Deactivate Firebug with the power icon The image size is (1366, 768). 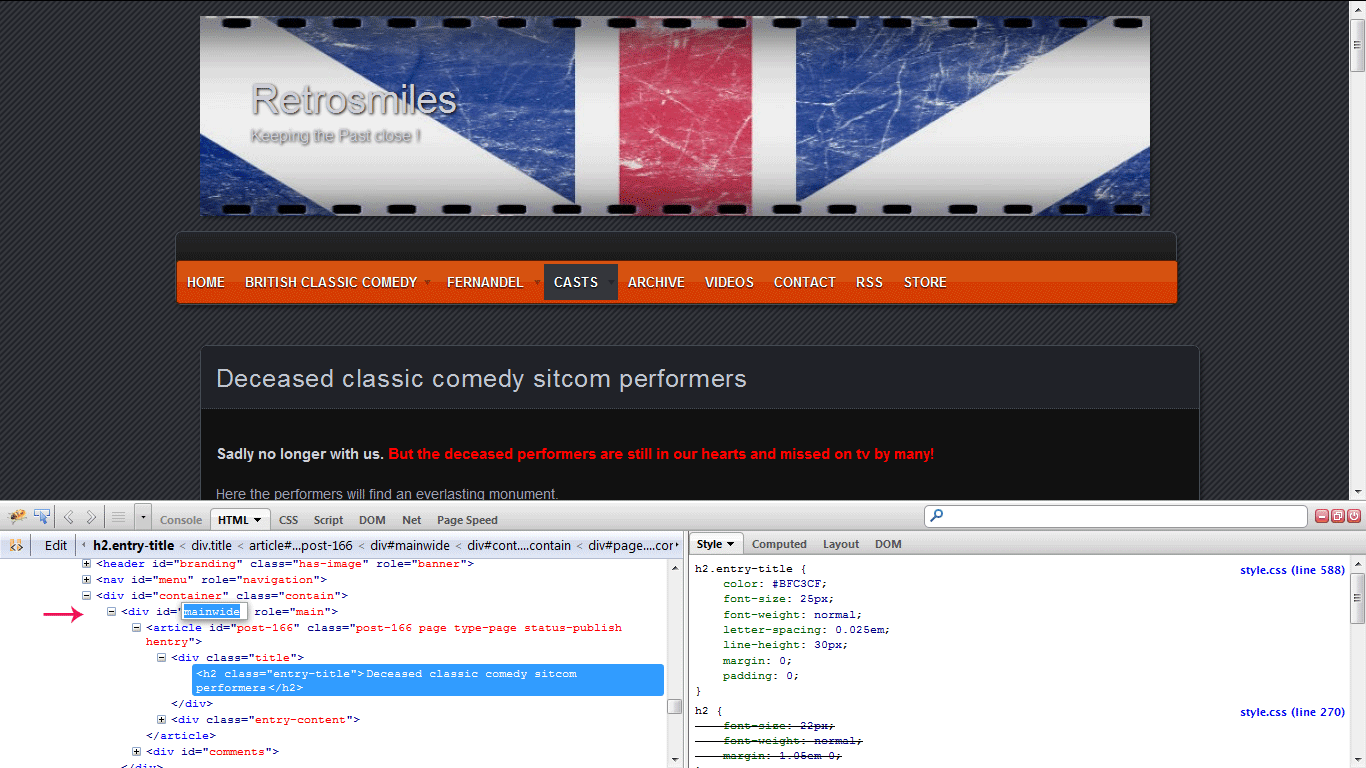coord(1354,516)
